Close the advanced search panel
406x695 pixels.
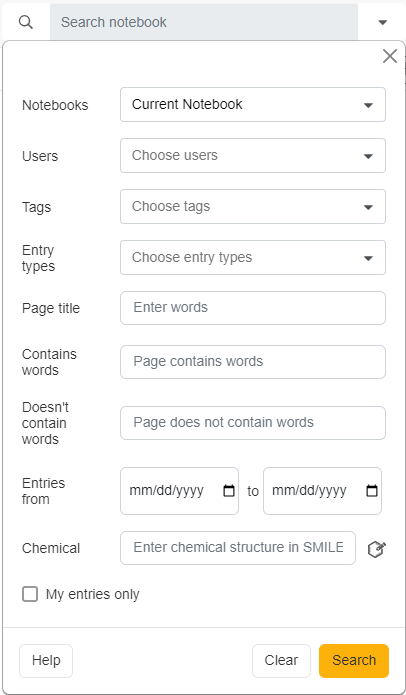(x=390, y=56)
